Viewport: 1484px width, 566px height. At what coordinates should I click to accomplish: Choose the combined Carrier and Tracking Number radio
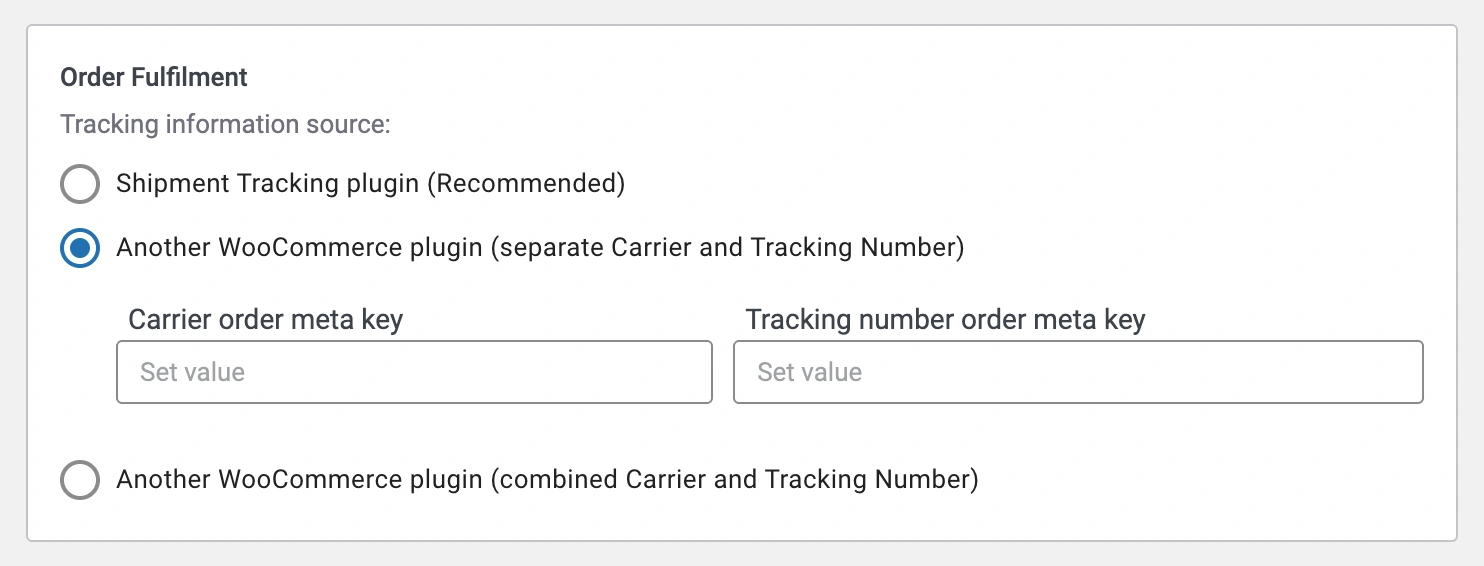(x=80, y=479)
